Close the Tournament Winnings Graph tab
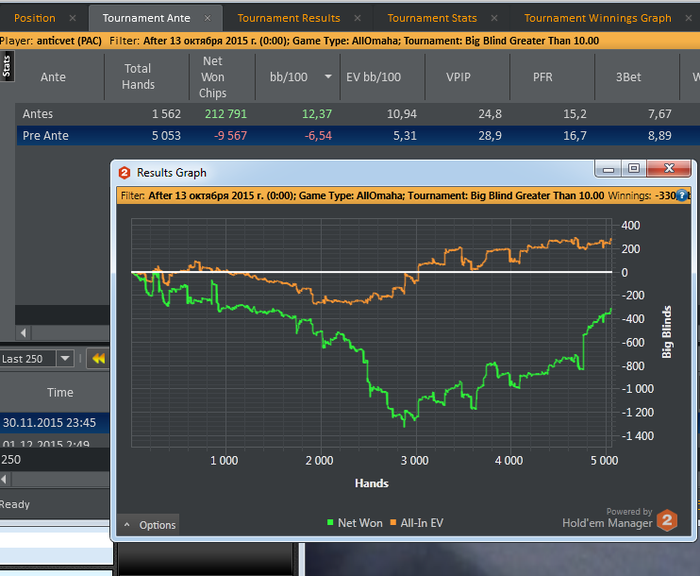700x576 pixels. (688, 18)
